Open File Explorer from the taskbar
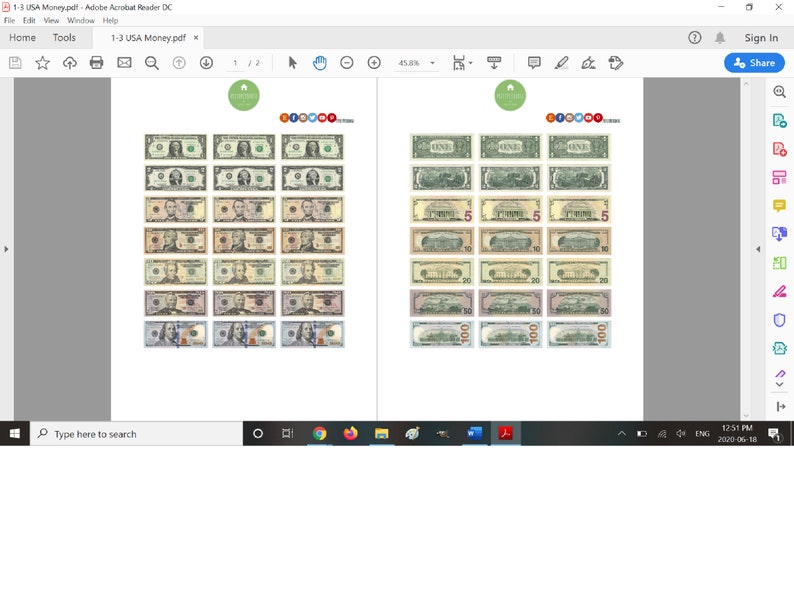Viewport: 794px width, 613px height. point(381,433)
